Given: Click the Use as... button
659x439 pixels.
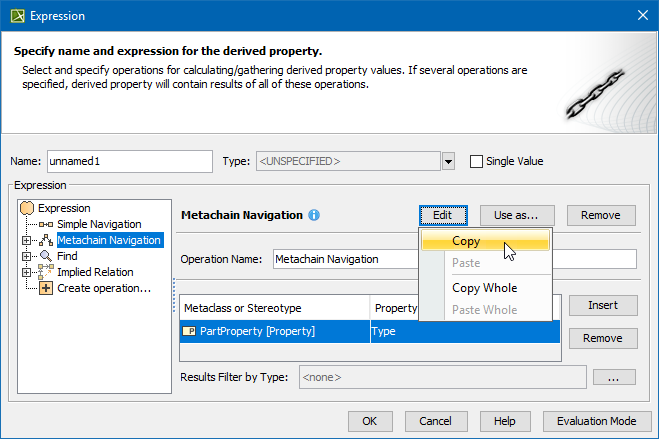Looking at the screenshot, I should pyautogui.click(x=516, y=215).
